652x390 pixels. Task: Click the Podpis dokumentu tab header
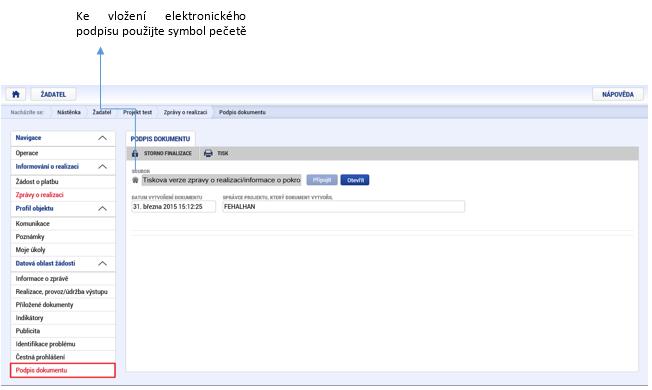click(x=160, y=139)
